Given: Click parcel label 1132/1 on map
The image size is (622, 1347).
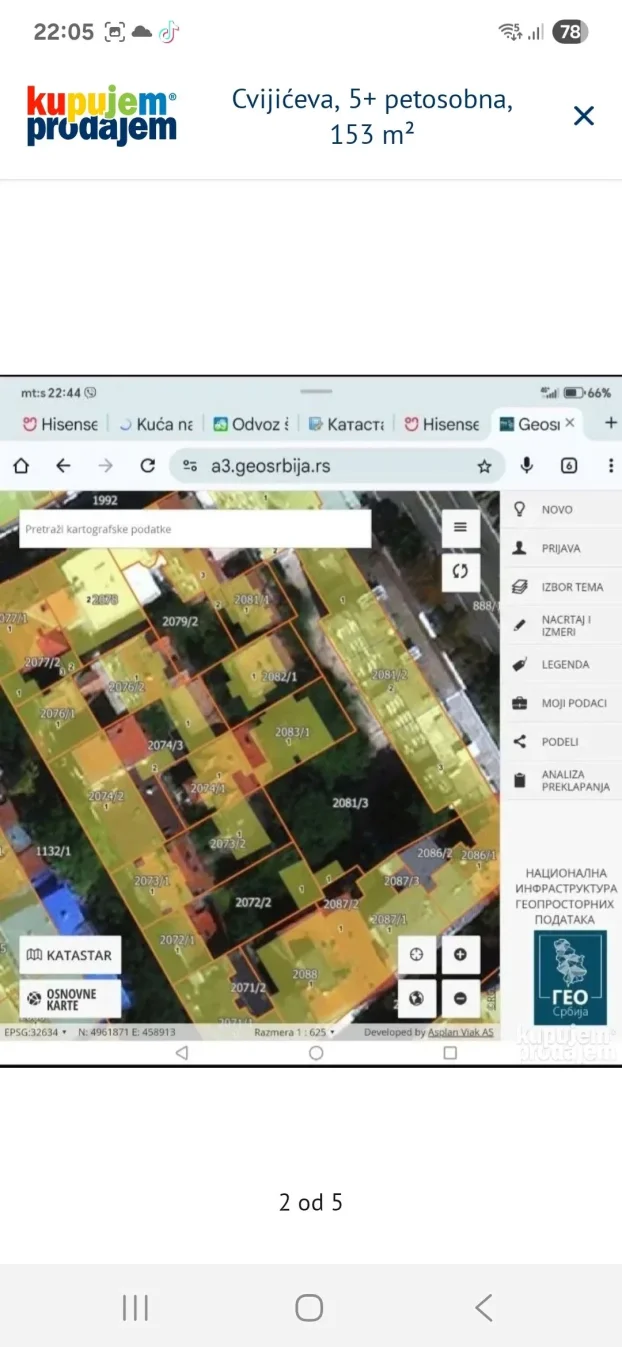Looking at the screenshot, I should click(x=52, y=850).
